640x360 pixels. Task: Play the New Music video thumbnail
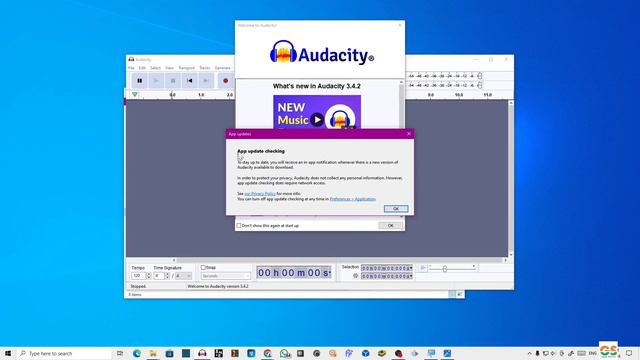click(x=317, y=120)
